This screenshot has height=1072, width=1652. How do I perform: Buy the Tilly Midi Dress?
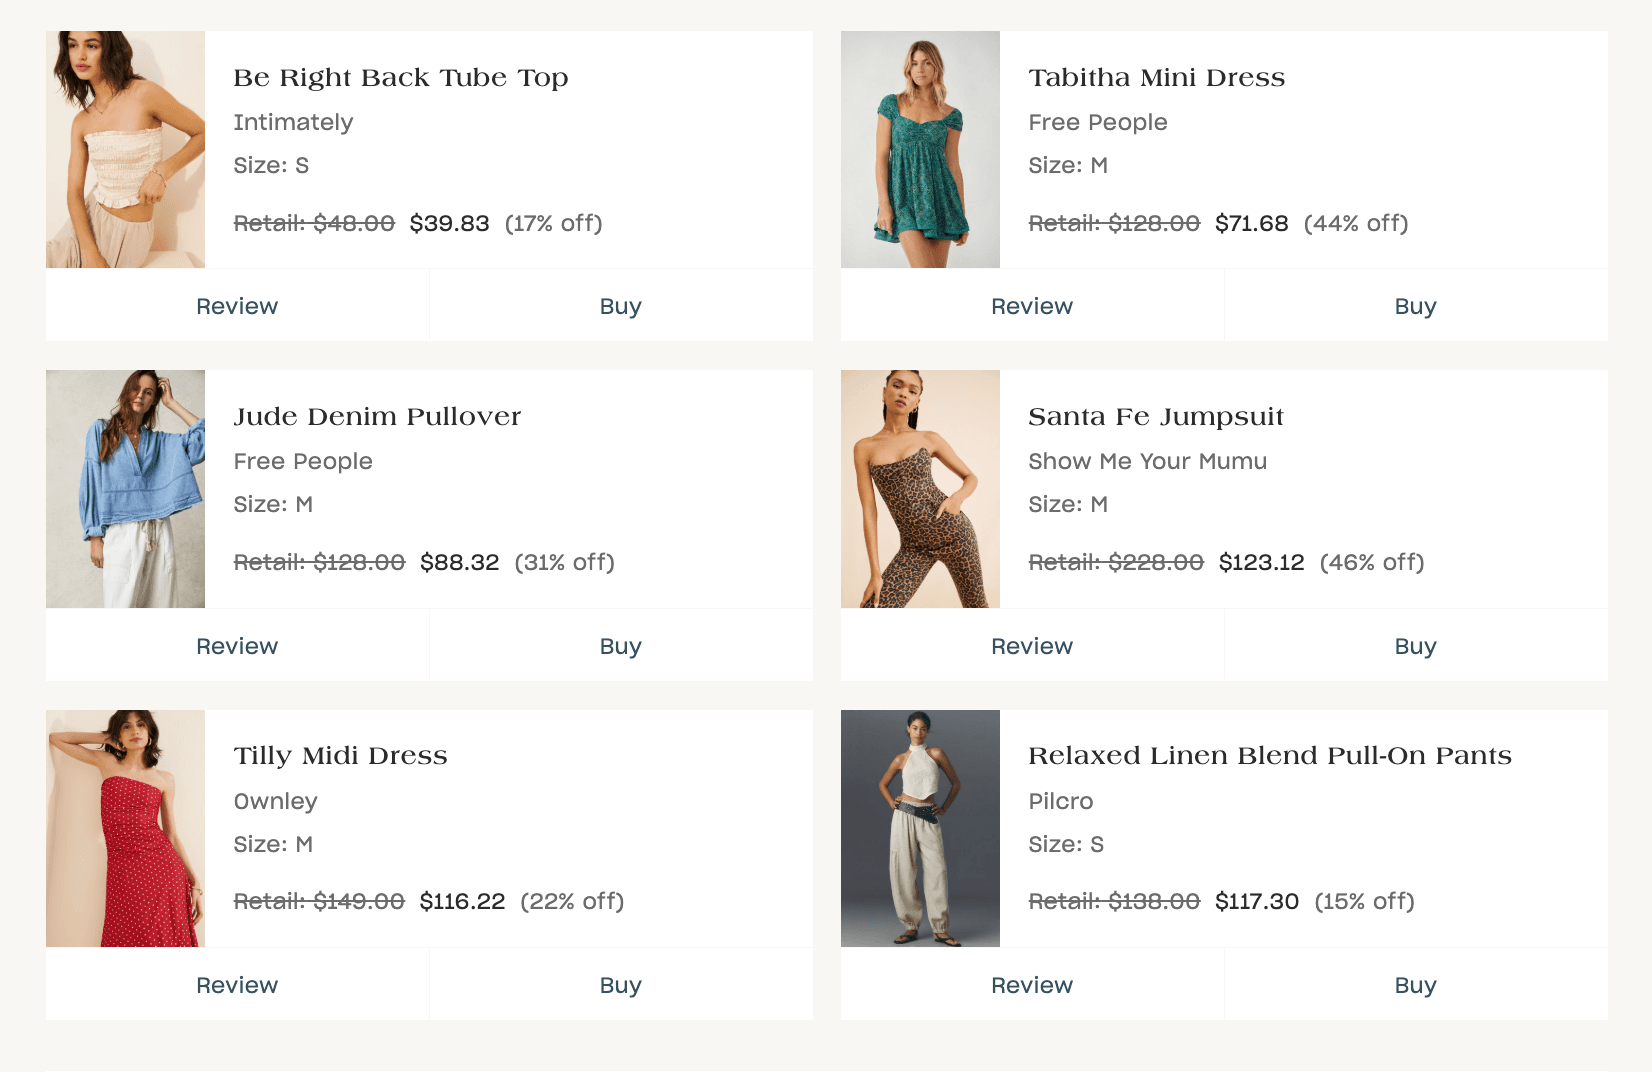tap(621, 985)
